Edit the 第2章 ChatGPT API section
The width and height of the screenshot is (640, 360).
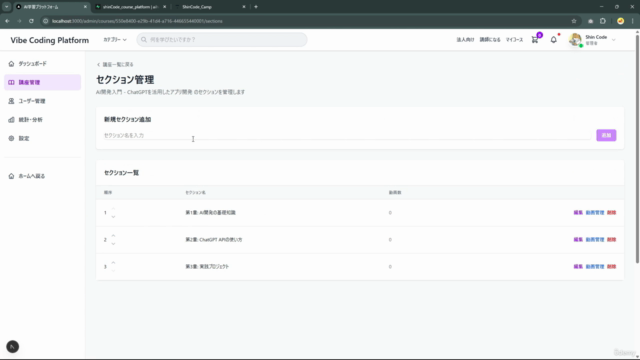(x=578, y=240)
